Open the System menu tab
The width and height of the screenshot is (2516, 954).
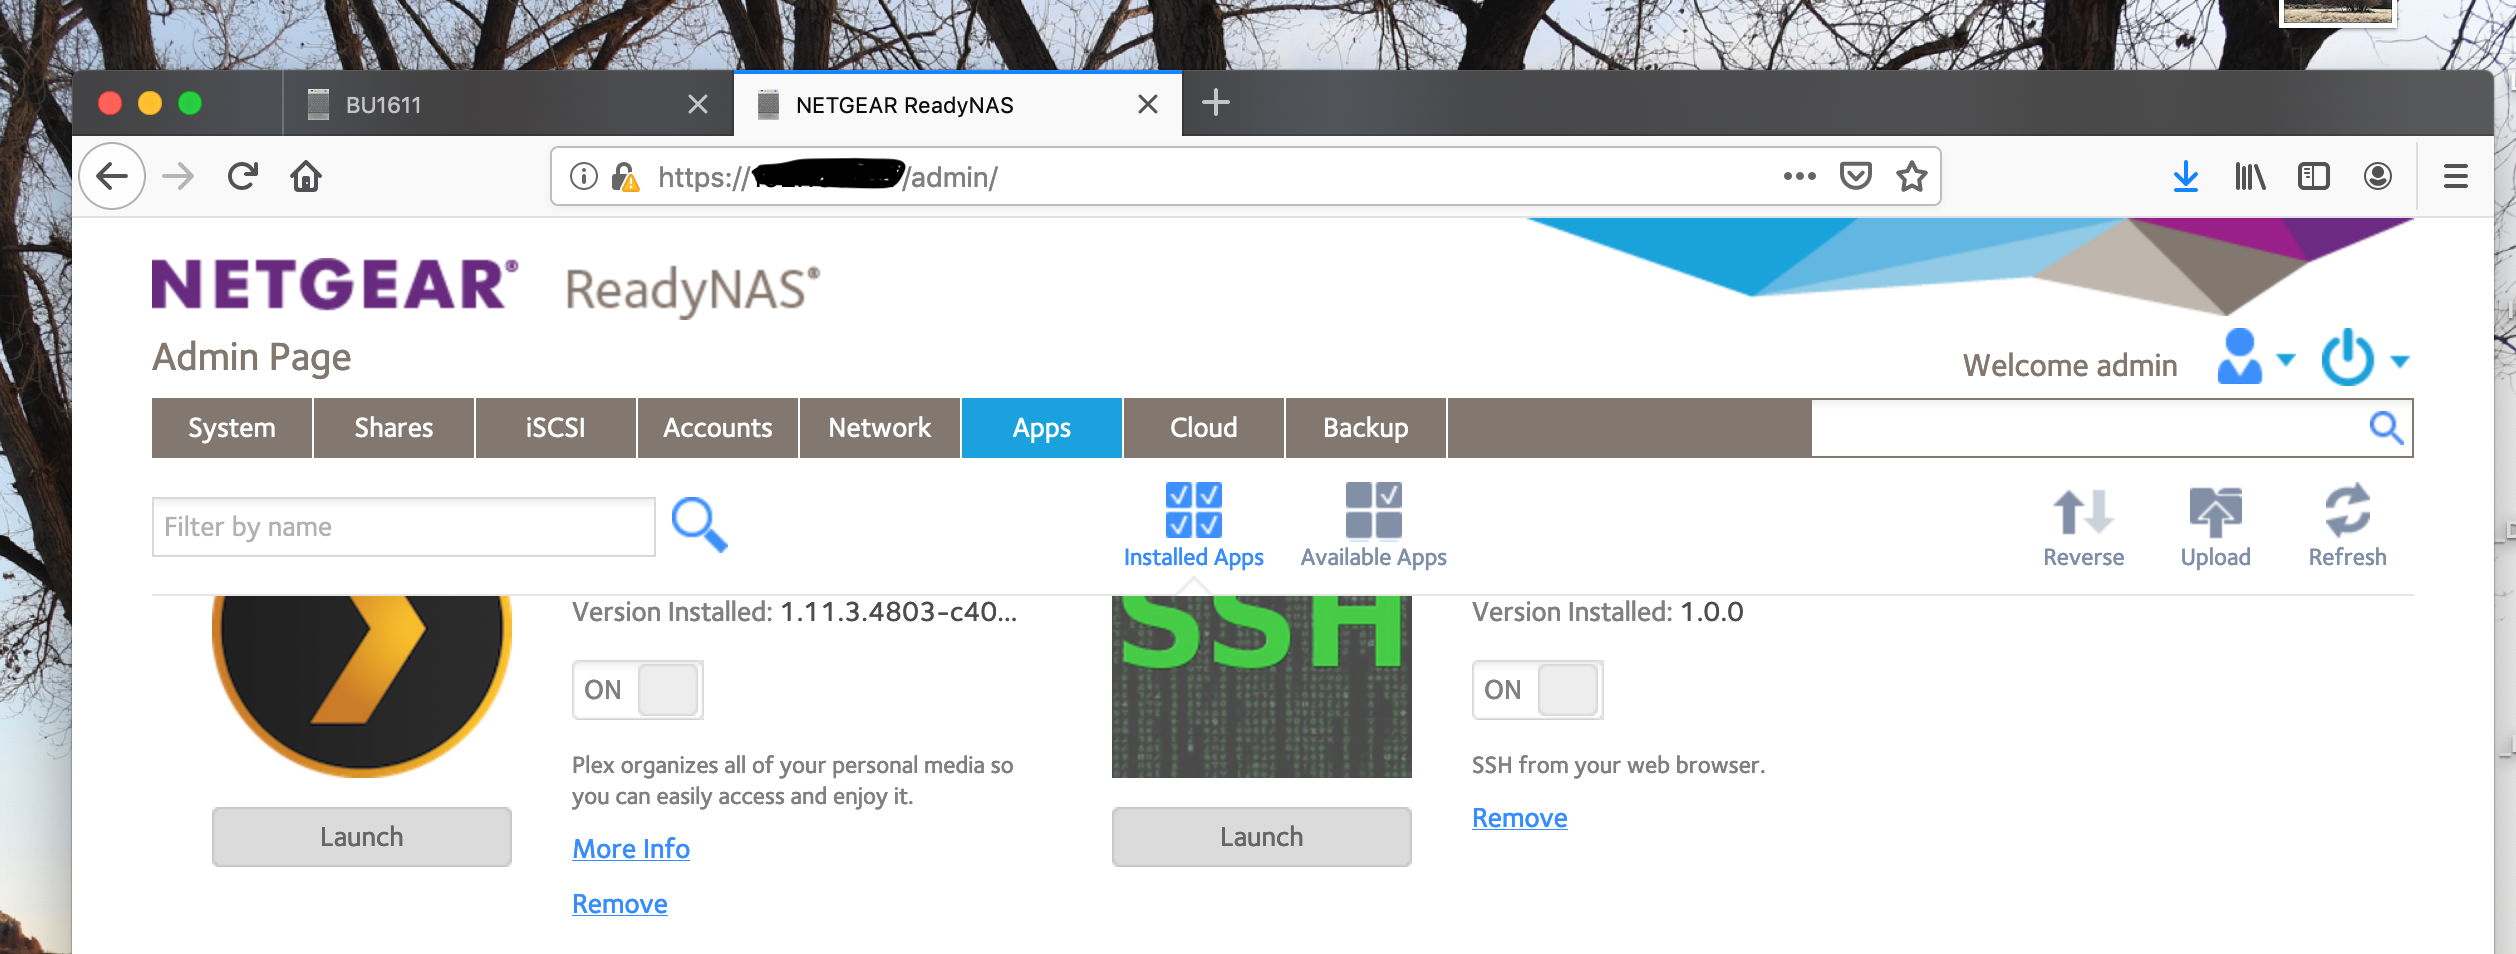tap(232, 428)
